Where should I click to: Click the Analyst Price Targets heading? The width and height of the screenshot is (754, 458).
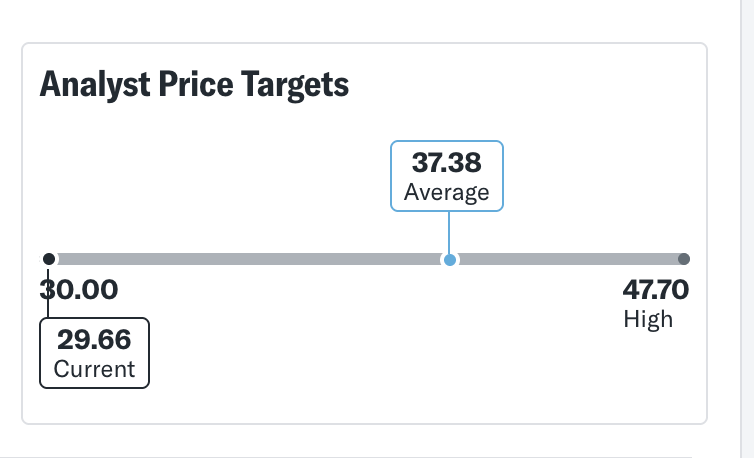[194, 85]
